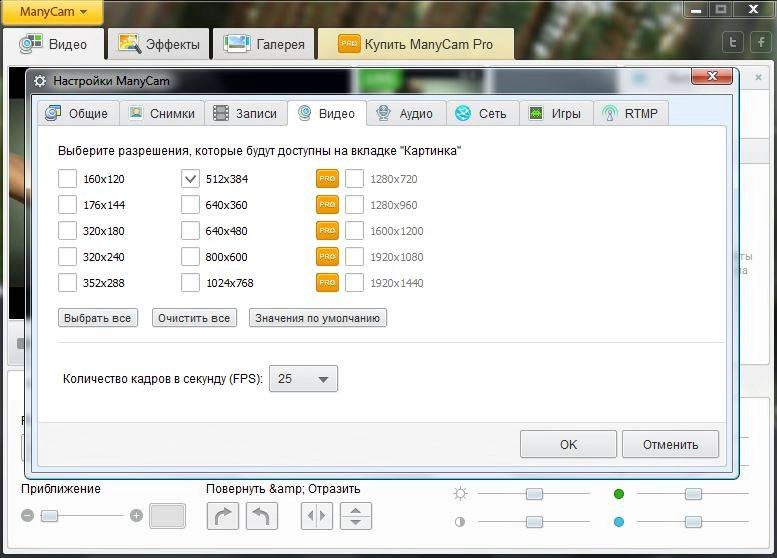The height and width of the screenshot is (558, 777).
Task: Uncheck the 512x384 resolution checkbox
Action: click(190, 179)
